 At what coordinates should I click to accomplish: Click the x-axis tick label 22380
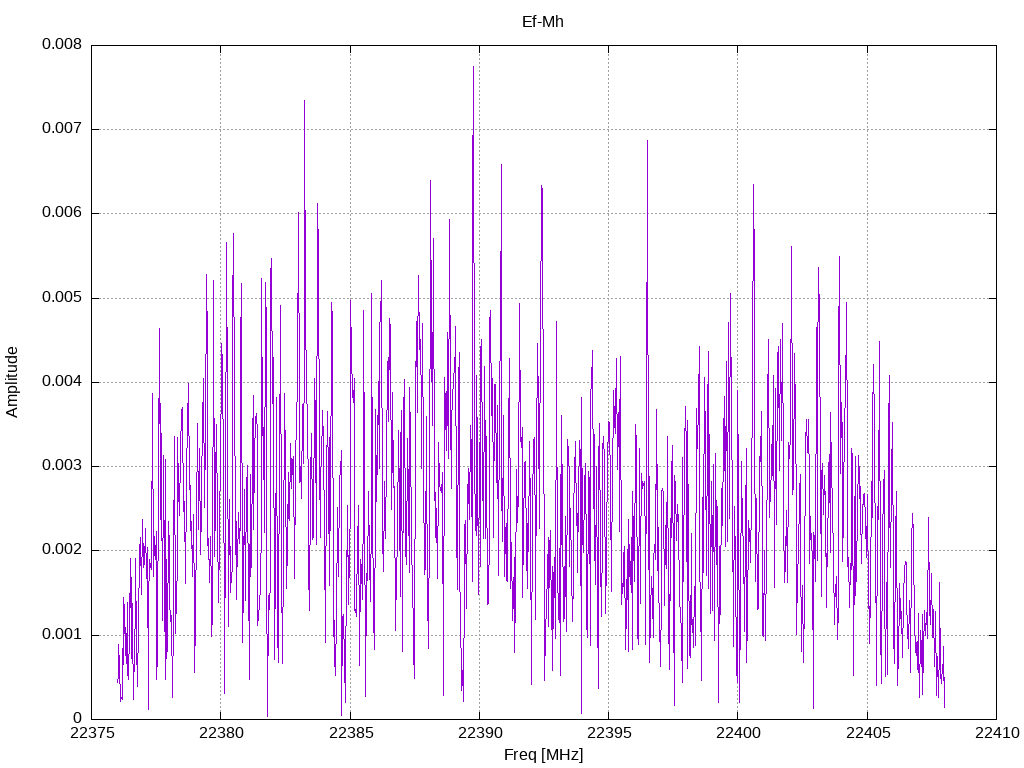tap(221, 733)
